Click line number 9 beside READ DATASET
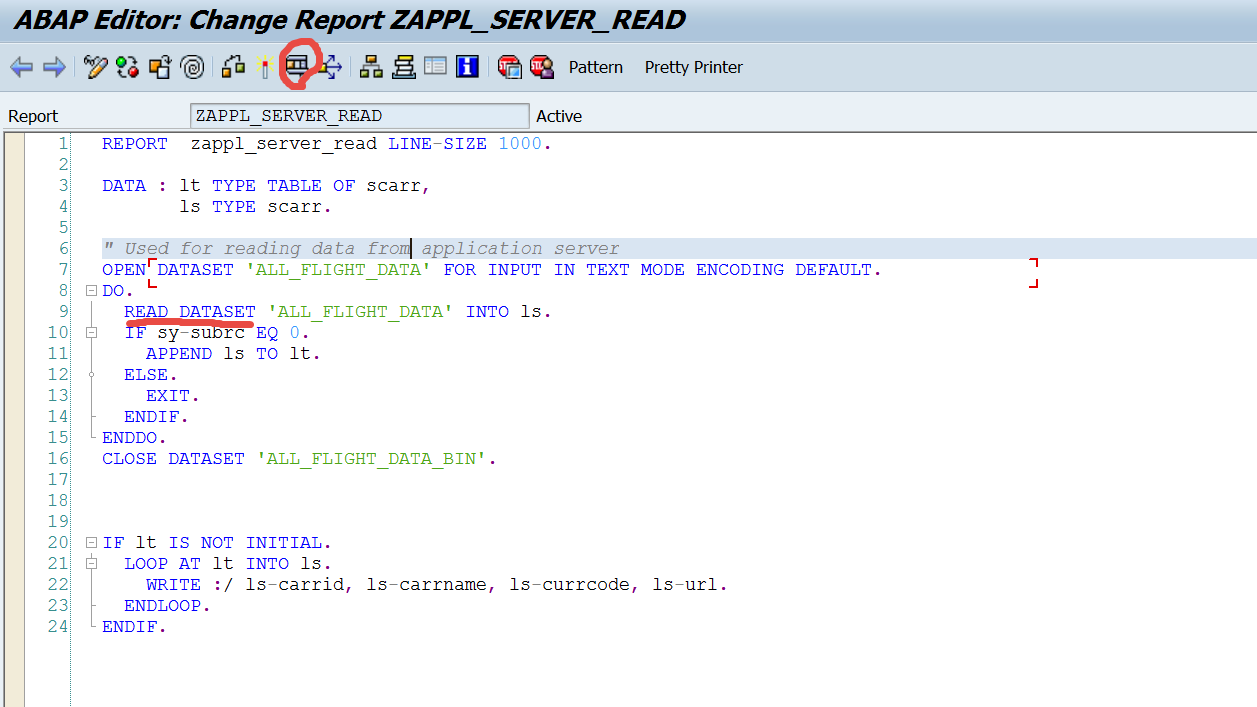The image size is (1257, 707). (x=62, y=311)
